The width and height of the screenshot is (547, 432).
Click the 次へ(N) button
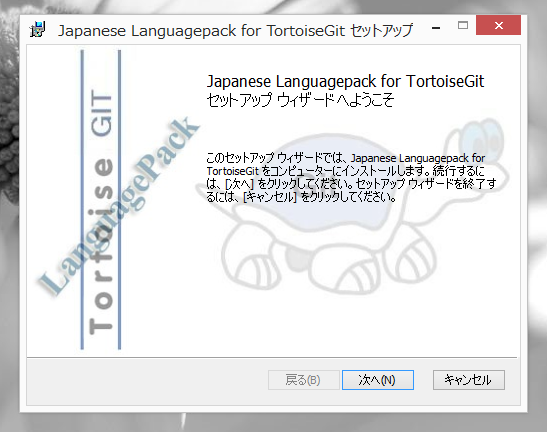378,380
